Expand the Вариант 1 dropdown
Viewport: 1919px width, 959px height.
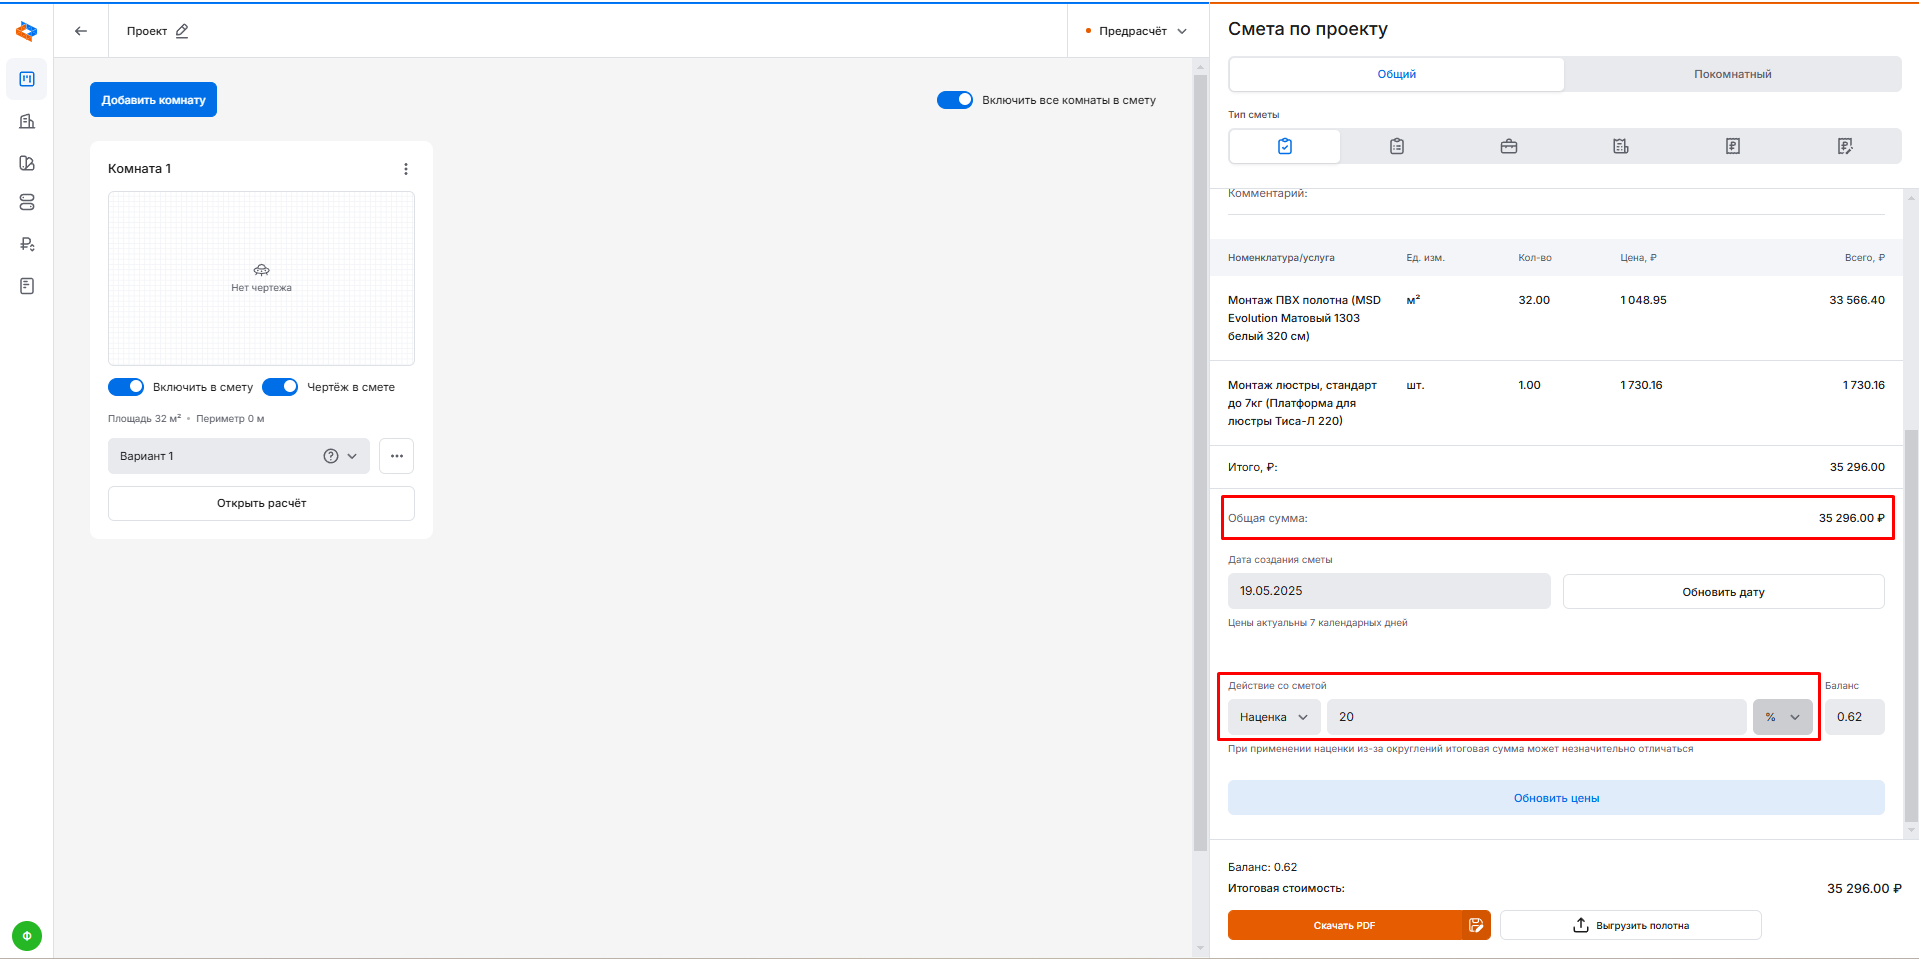click(351, 456)
